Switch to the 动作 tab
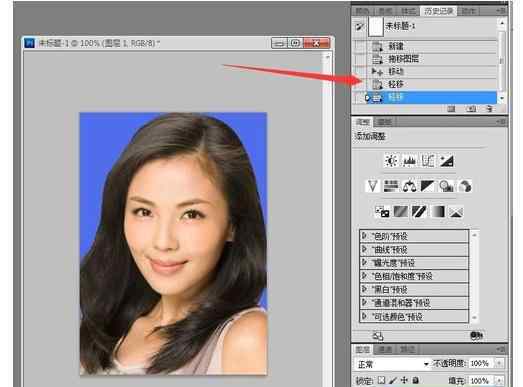The height and width of the screenshot is (387, 523). (x=469, y=11)
